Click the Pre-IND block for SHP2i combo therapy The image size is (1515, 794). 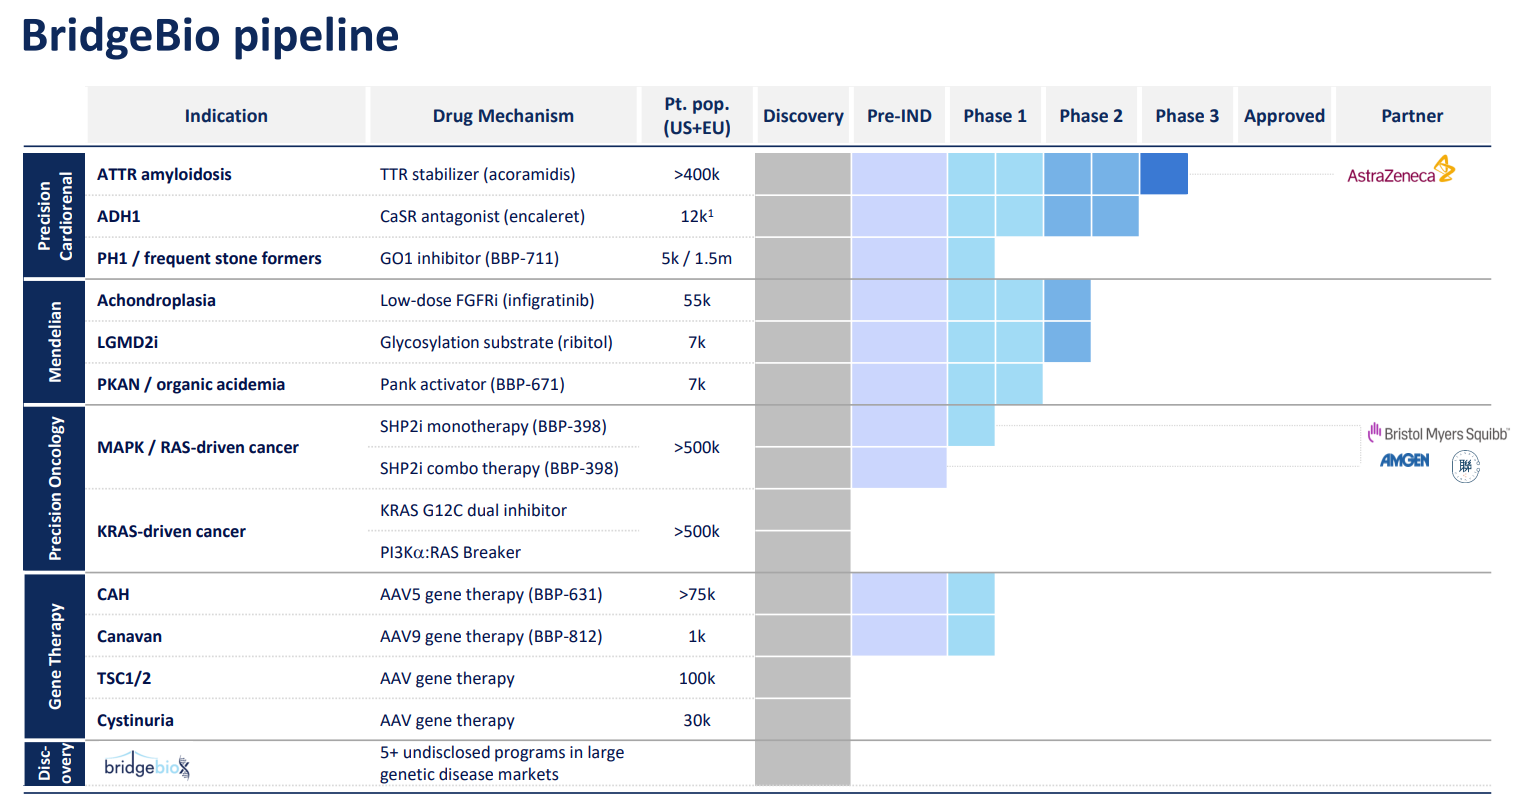click(x=899, y=468)
